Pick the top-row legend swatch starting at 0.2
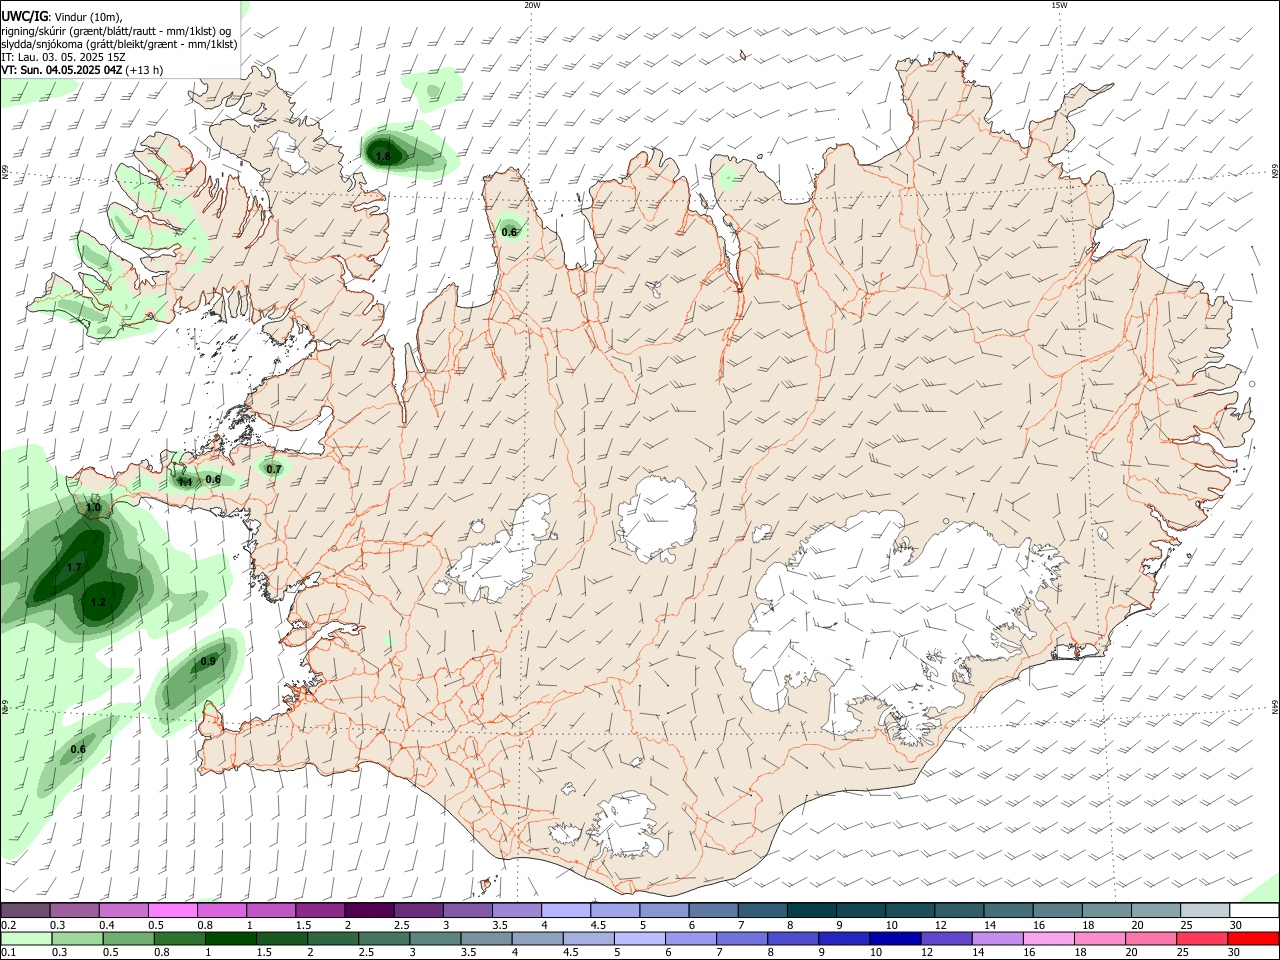The height and width of the screenshot is (960, 1280). click(25, 910)
